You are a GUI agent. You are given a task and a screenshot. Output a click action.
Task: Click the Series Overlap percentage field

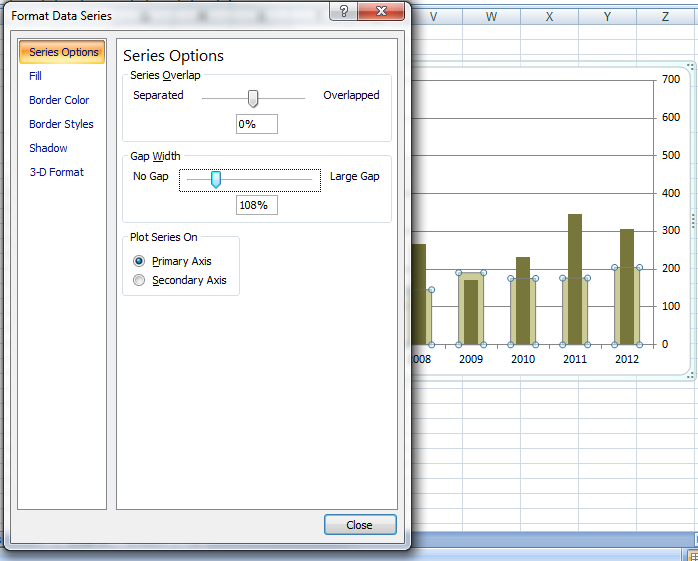tap(257, 124)
